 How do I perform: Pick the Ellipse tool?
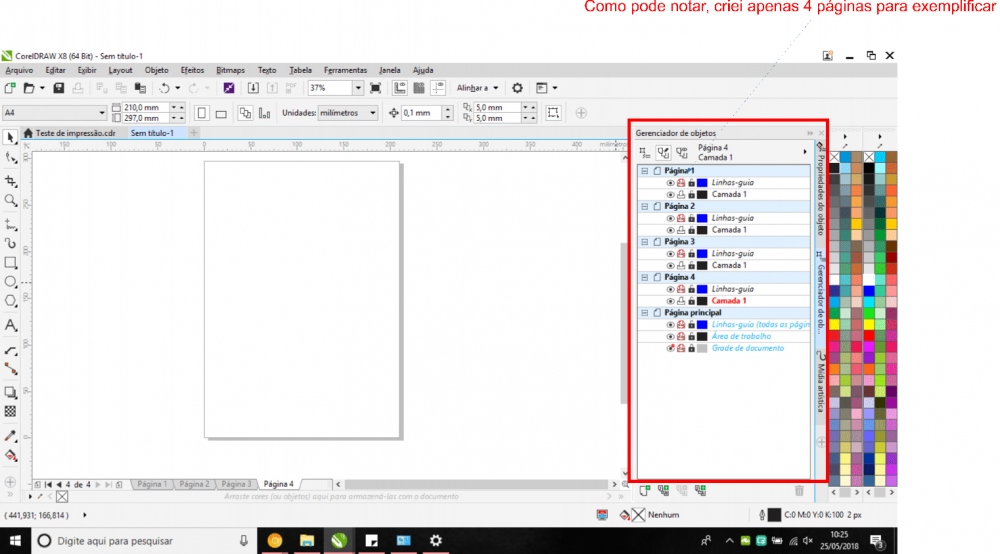pos(11,282)
